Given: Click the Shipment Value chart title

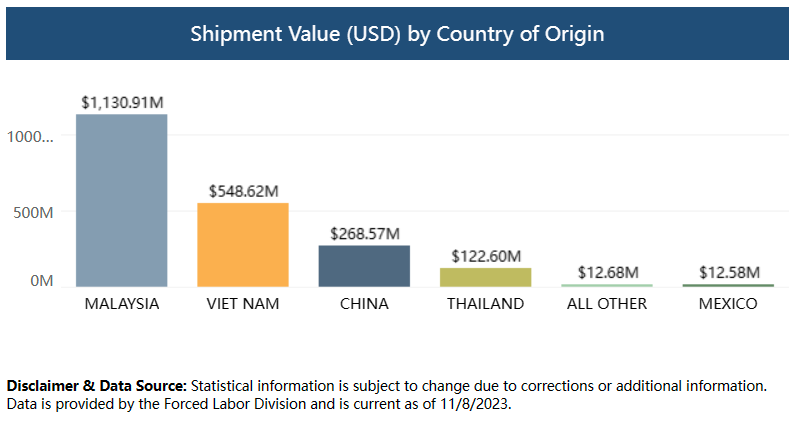Looking at the screenshot, I should 398,34.
